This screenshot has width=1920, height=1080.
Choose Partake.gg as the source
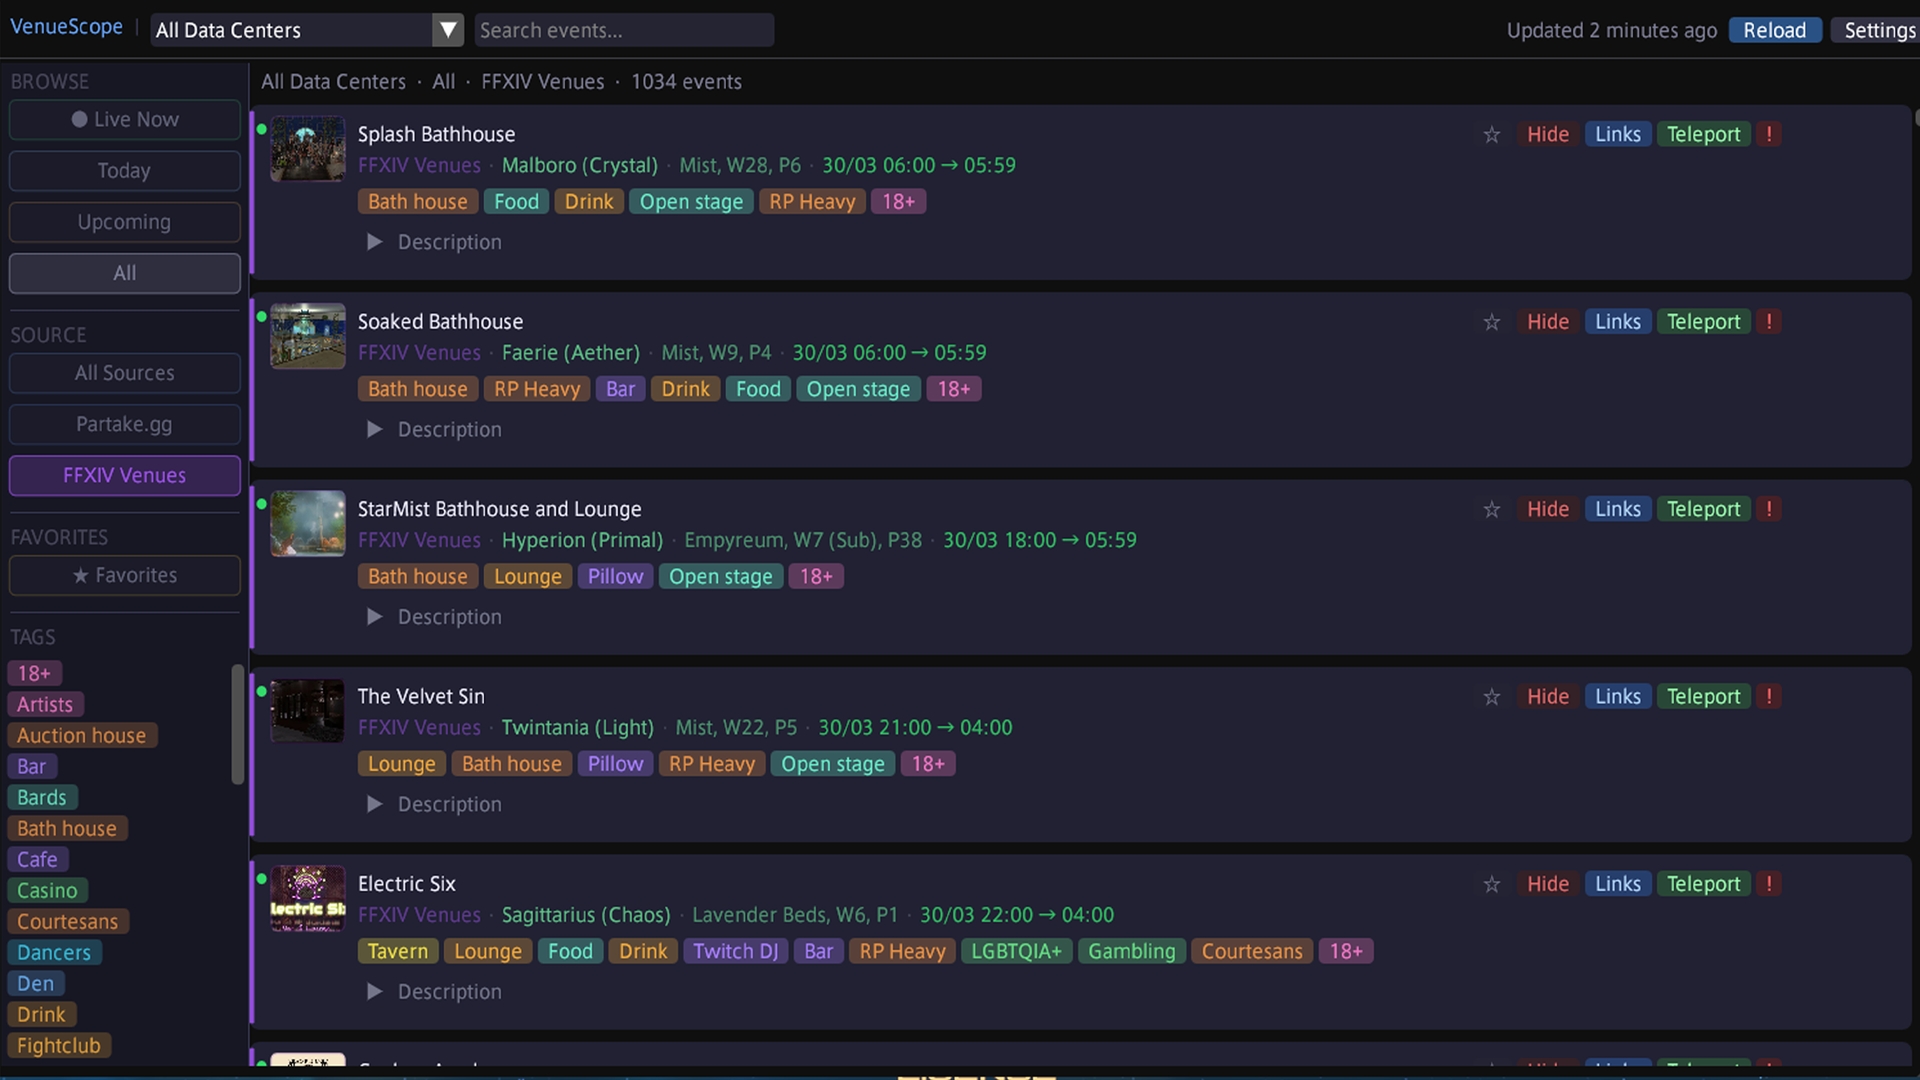125,424
